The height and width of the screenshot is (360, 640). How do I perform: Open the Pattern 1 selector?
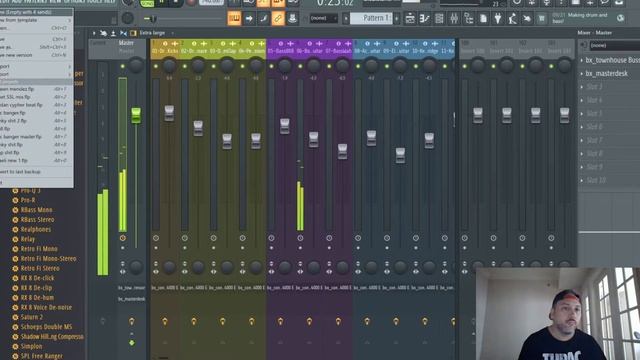(x=371, y=18)
